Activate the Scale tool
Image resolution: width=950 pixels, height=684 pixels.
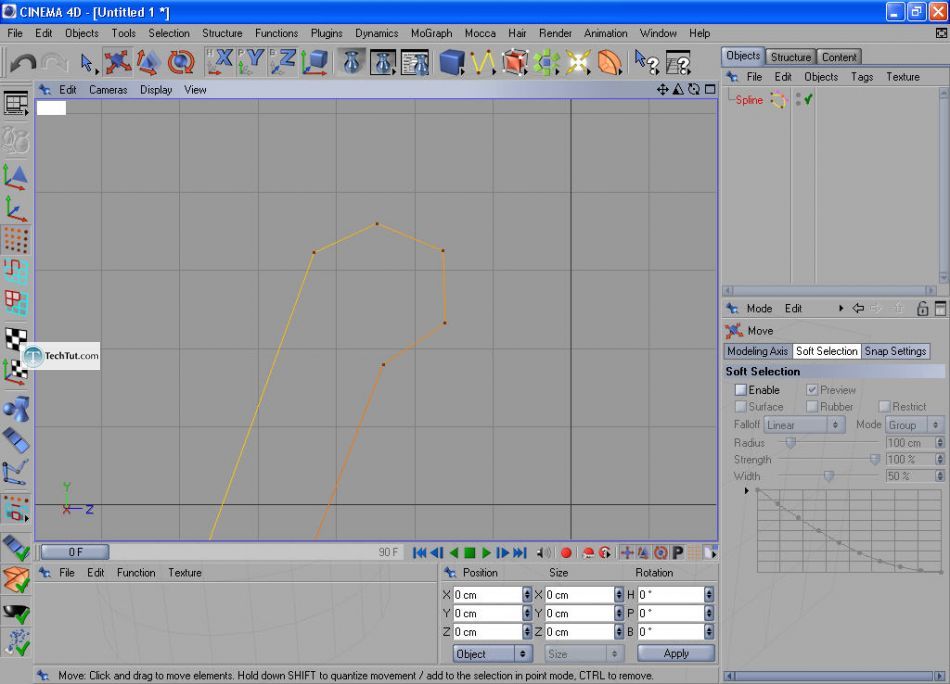148,62
